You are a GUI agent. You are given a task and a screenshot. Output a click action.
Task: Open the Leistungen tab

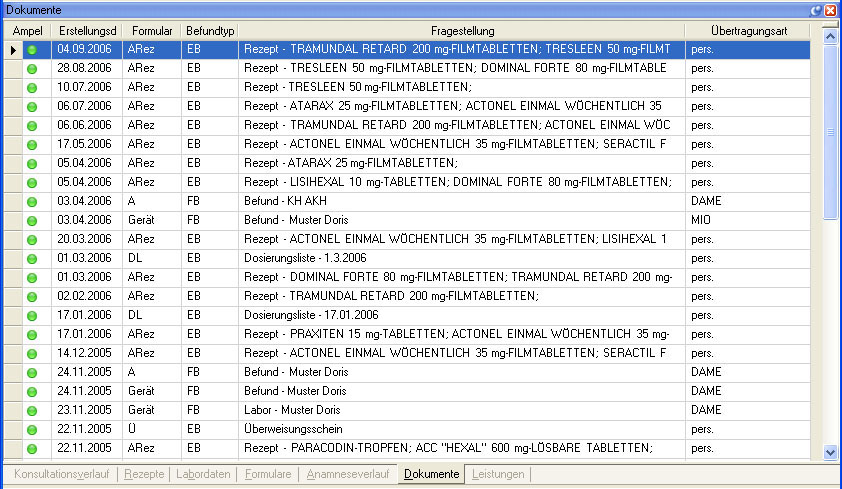[x=498, y=474]
